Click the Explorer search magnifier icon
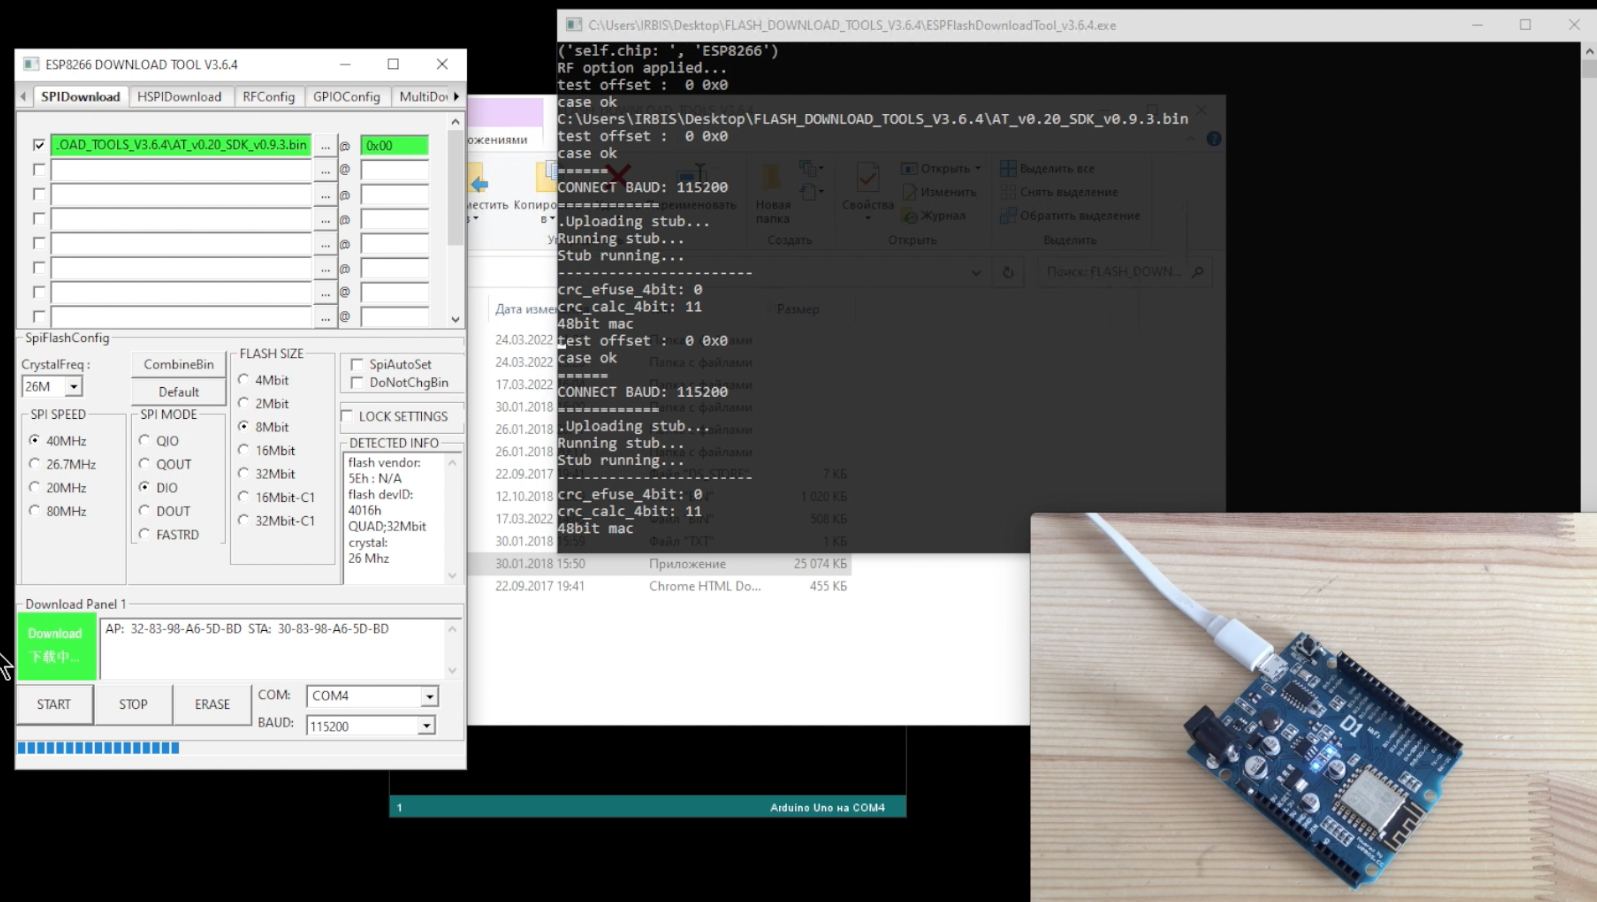This screenshot has width=1597, height=902. [1198, 272]
